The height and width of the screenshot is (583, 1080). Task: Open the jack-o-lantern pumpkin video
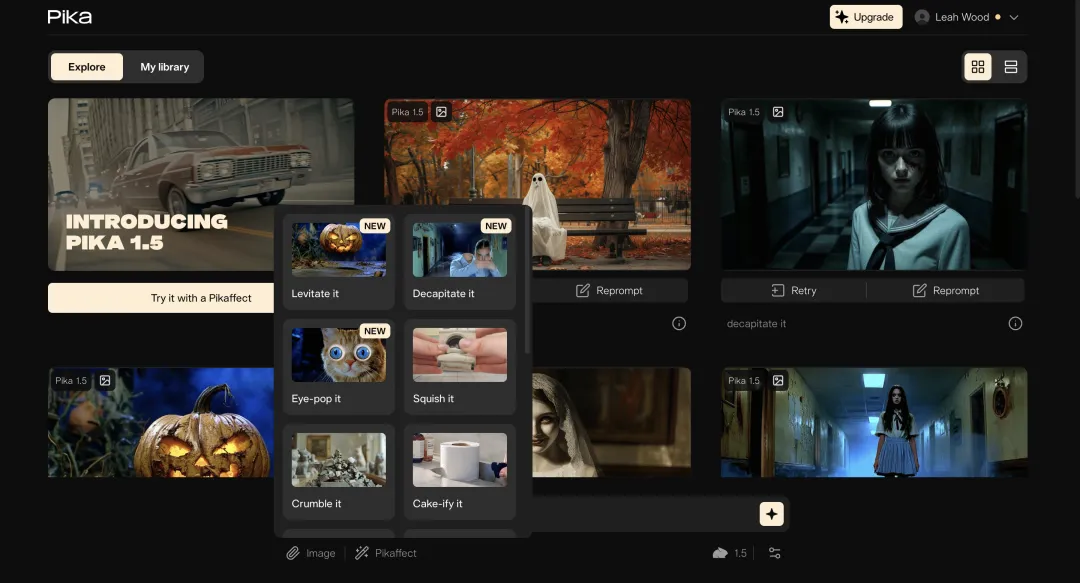pos(161,422)
